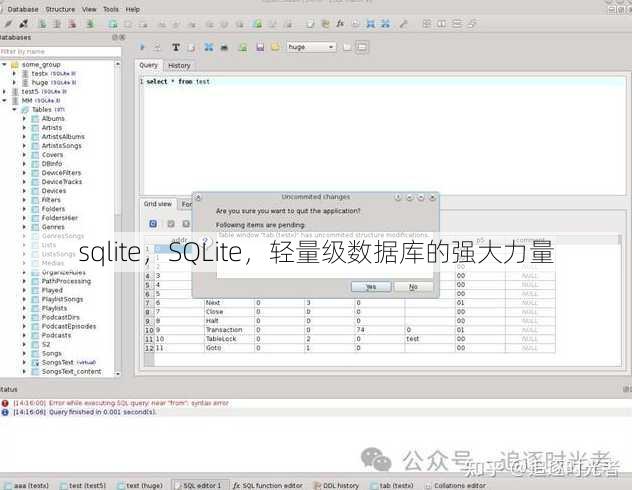Click Yes in Uncommitted changes dialog
632x490 pixels.
tap(371, 287)
